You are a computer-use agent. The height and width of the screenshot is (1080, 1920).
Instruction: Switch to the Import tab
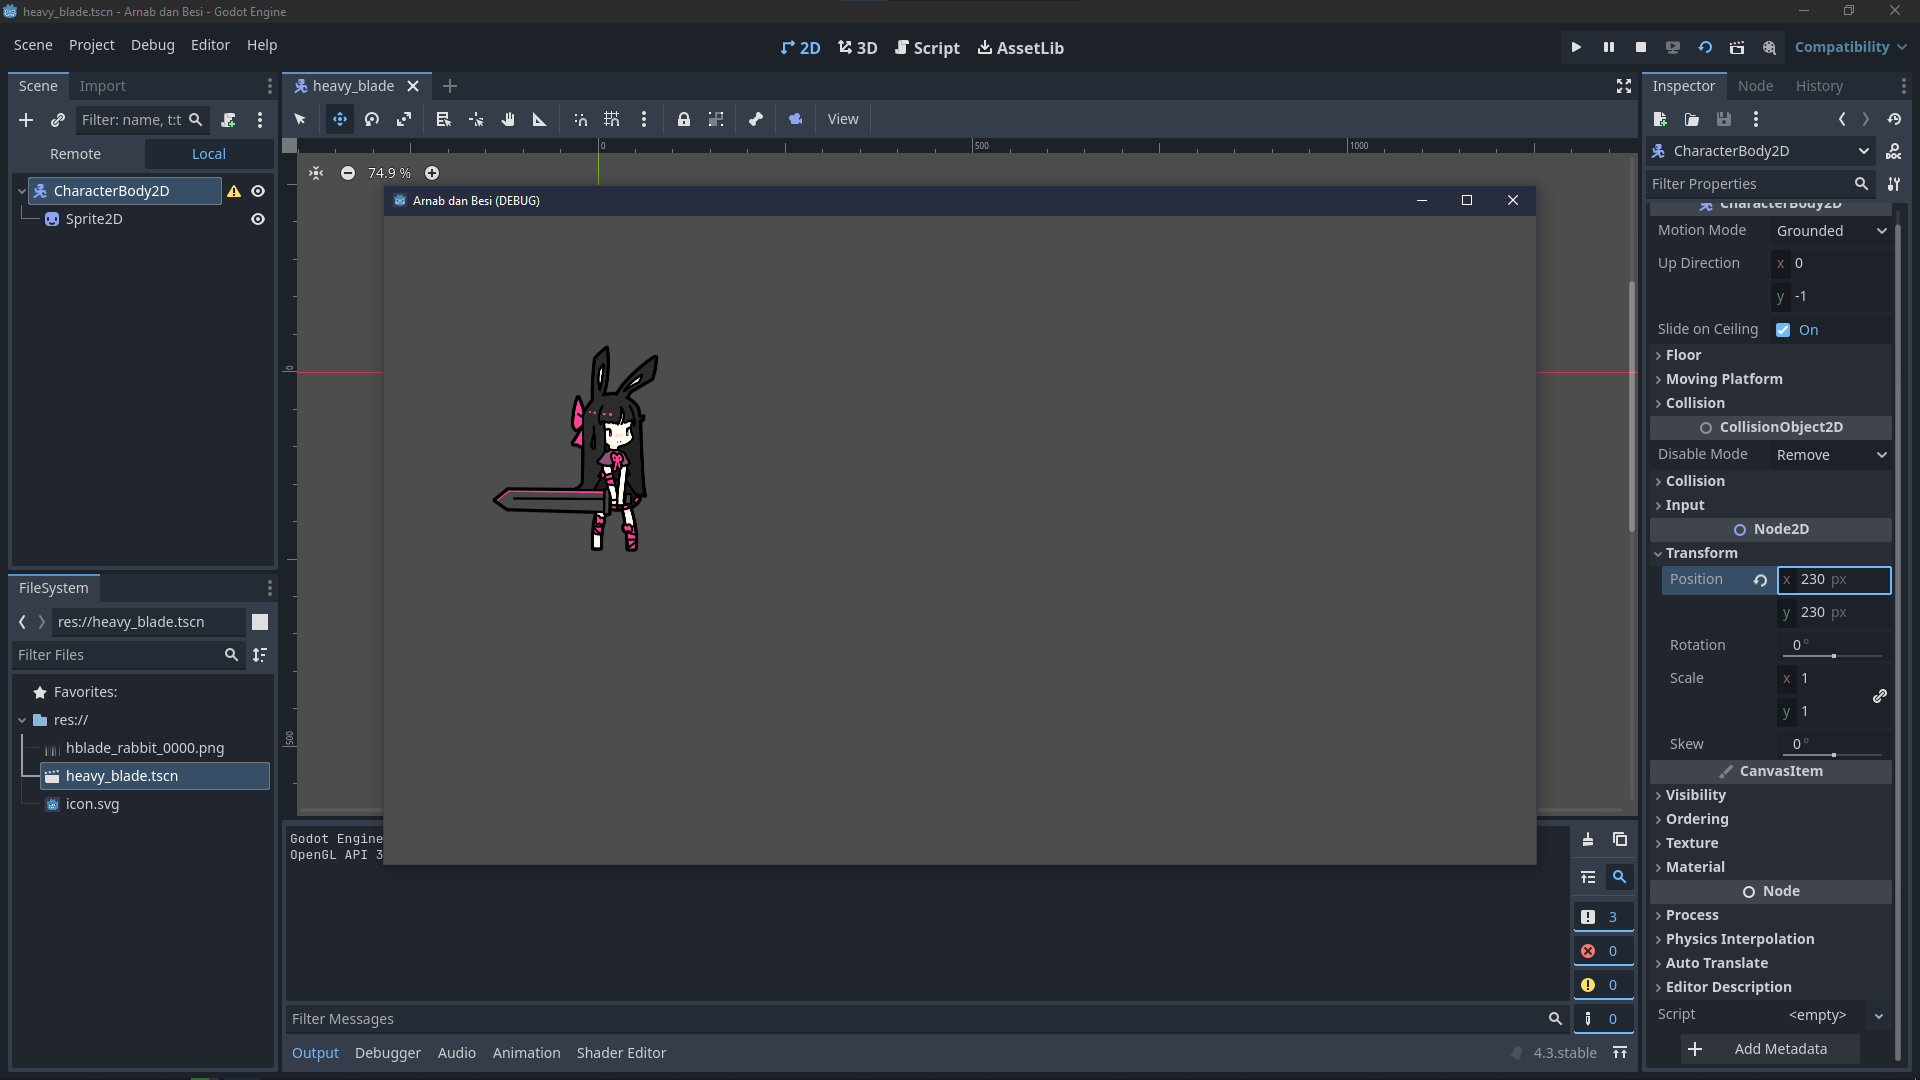point(102,86)
